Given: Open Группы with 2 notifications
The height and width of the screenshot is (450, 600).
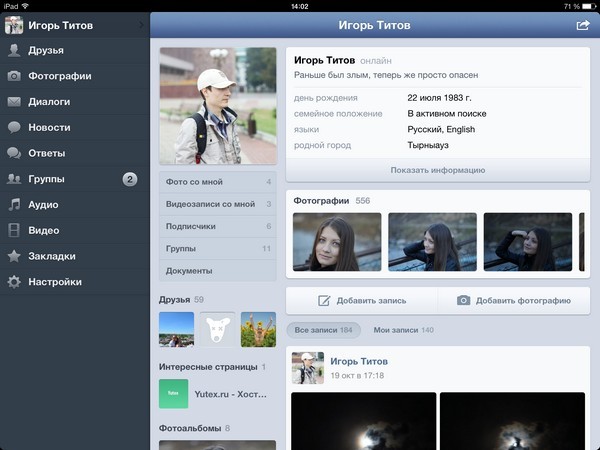Looking at the screenshot, I should (x=70, y=179).
